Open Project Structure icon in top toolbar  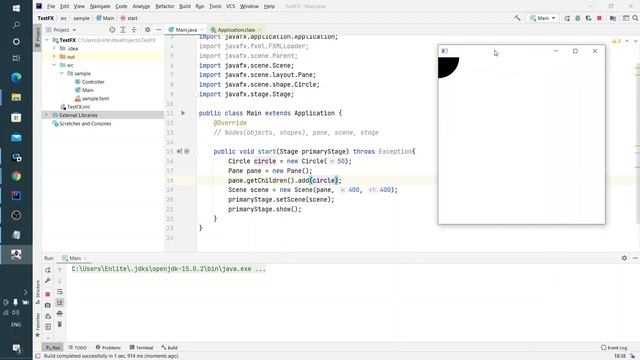coord(613,18)
